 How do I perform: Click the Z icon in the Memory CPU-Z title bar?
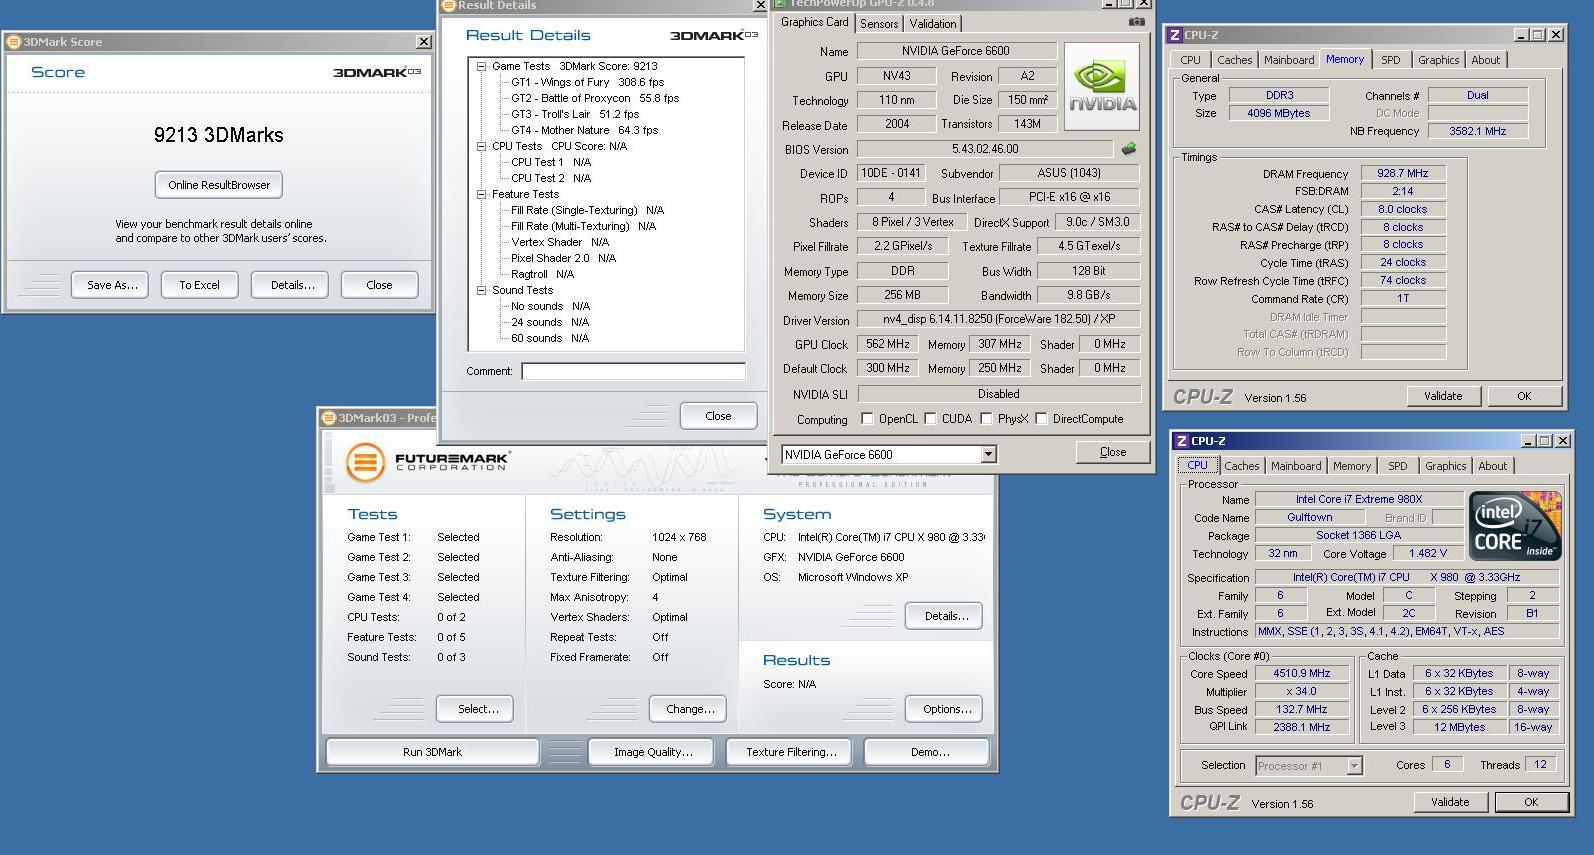click(1175, 35)
